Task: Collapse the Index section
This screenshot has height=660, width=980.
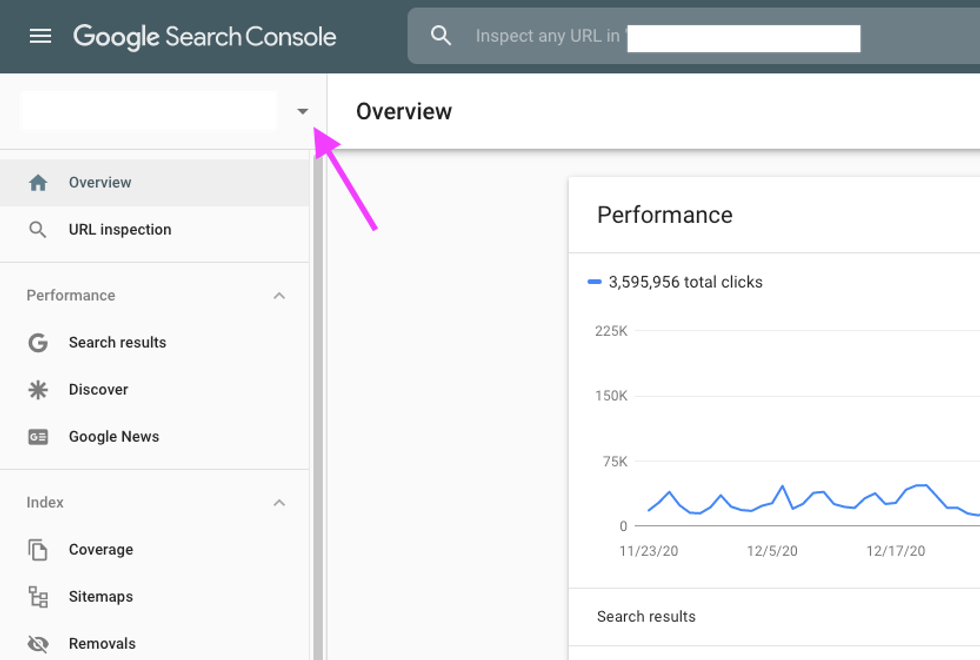Action: coord(280,503)
